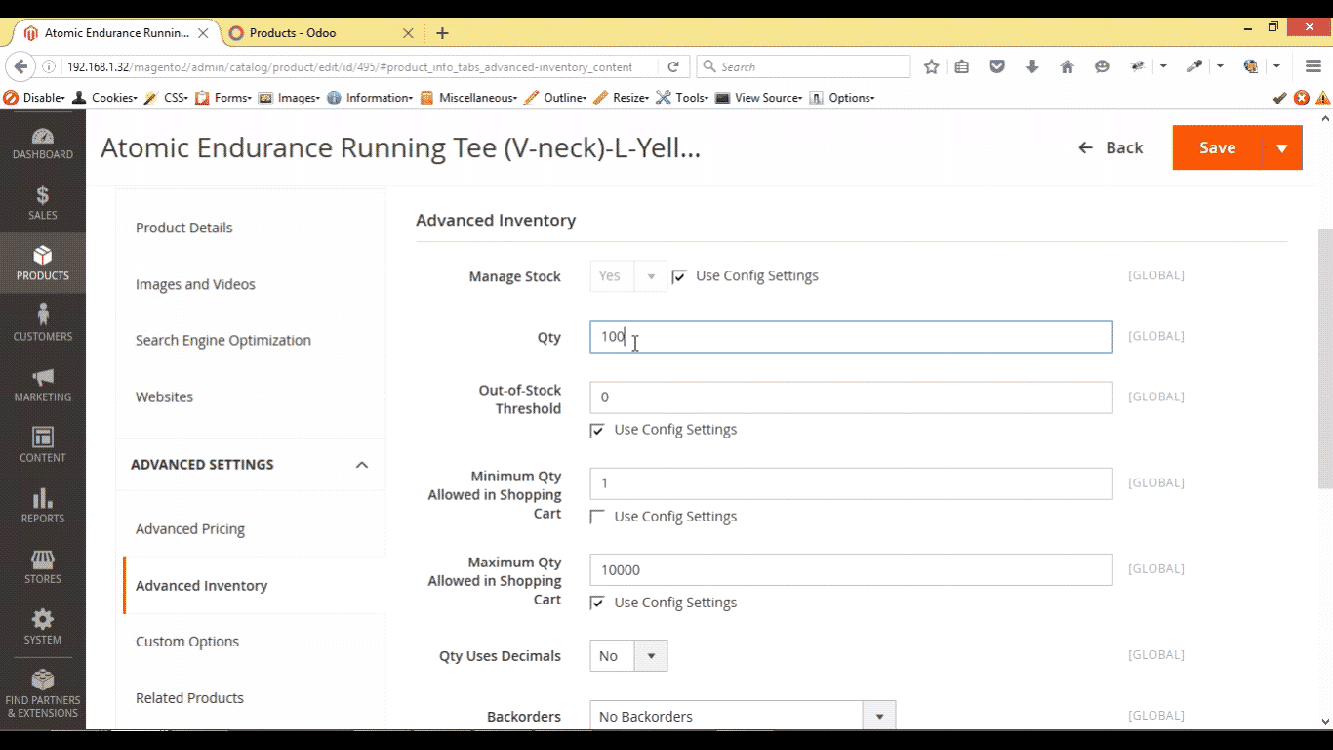Open the downloads arrow icon

1032,67
